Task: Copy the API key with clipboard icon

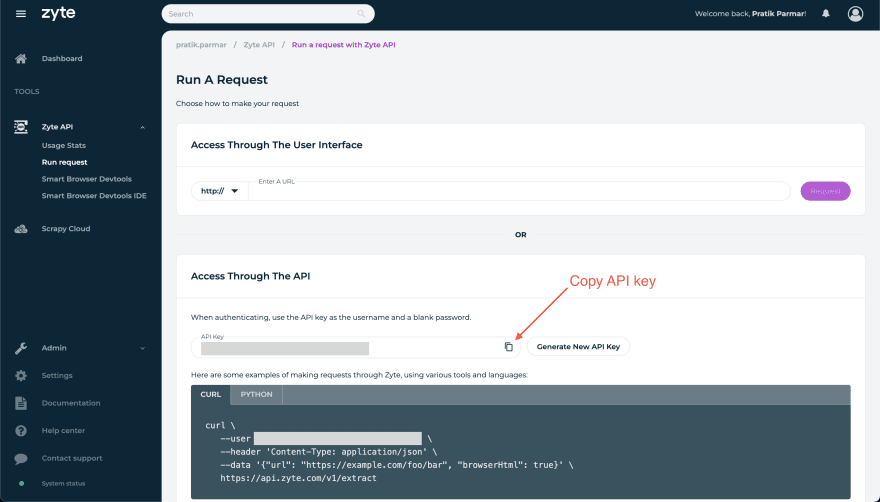Action: 508,347
